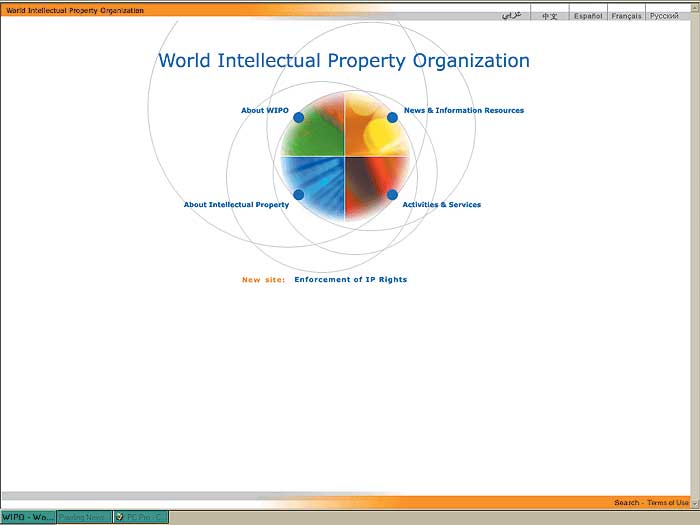The width and height of the screenshot is (700, 525).
Task: Click the globe icon on third taskbar button
Action: 119,517
